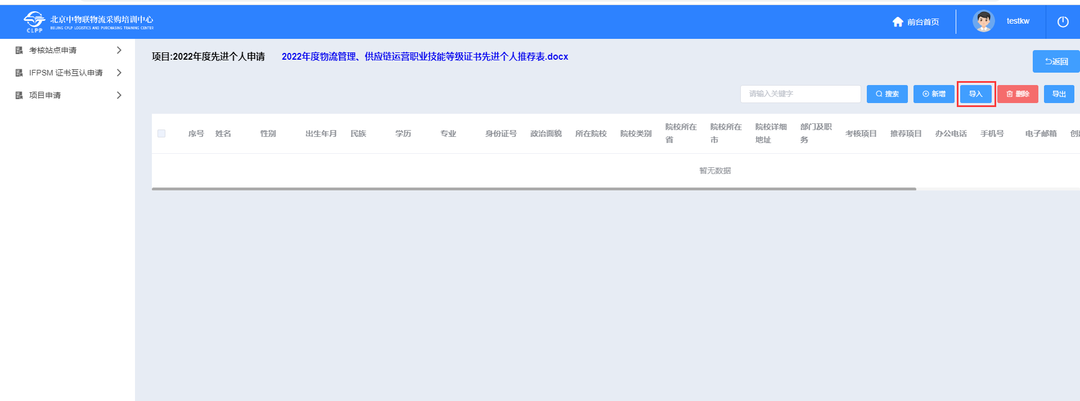Expand the 考核站点申请 chevron
1080x401 pixels.
click(119, 50)
